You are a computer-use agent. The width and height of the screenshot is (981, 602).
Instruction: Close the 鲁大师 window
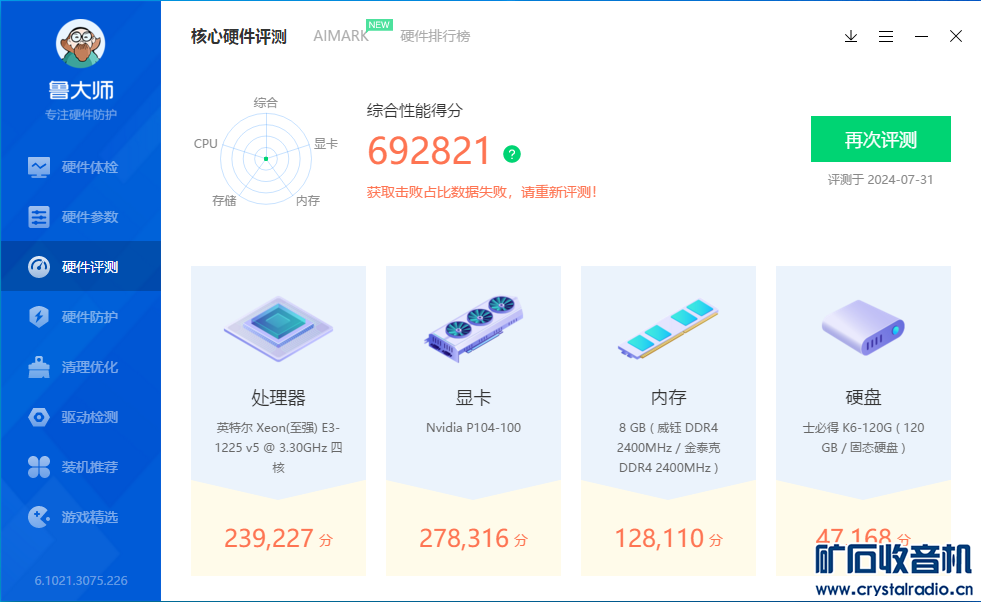955,36
